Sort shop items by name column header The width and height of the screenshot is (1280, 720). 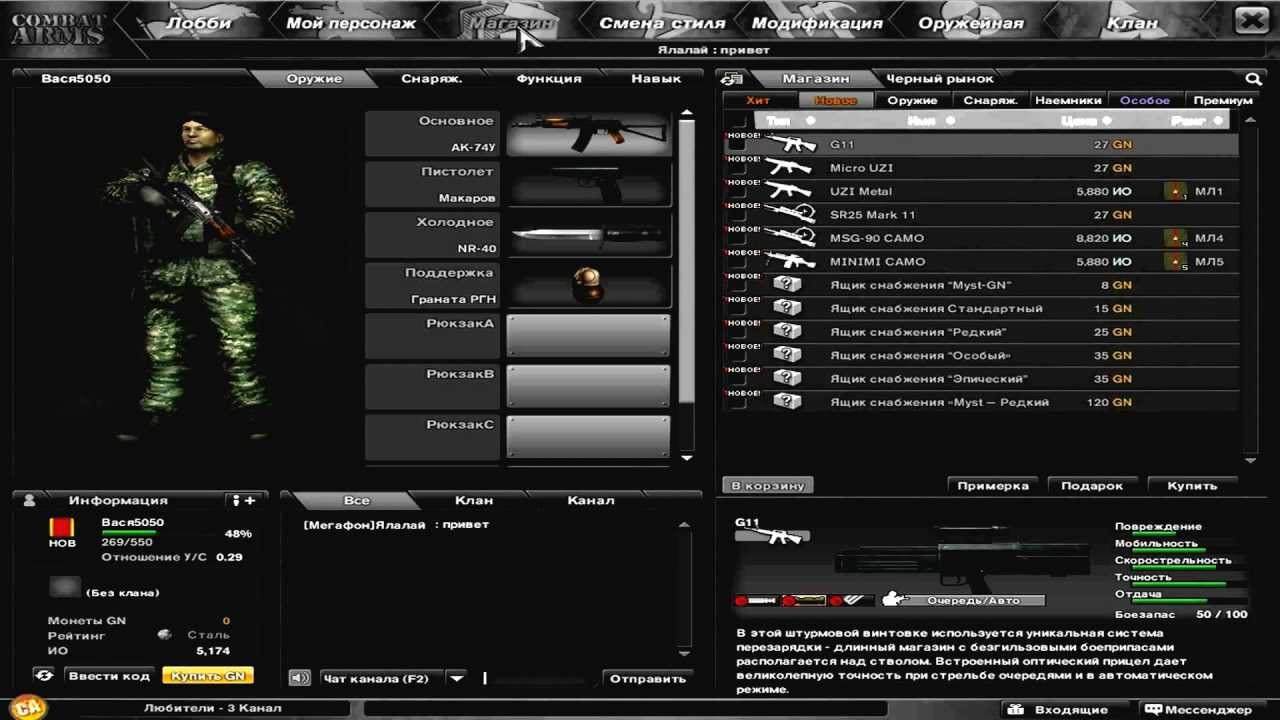click(x=930, y=121)
